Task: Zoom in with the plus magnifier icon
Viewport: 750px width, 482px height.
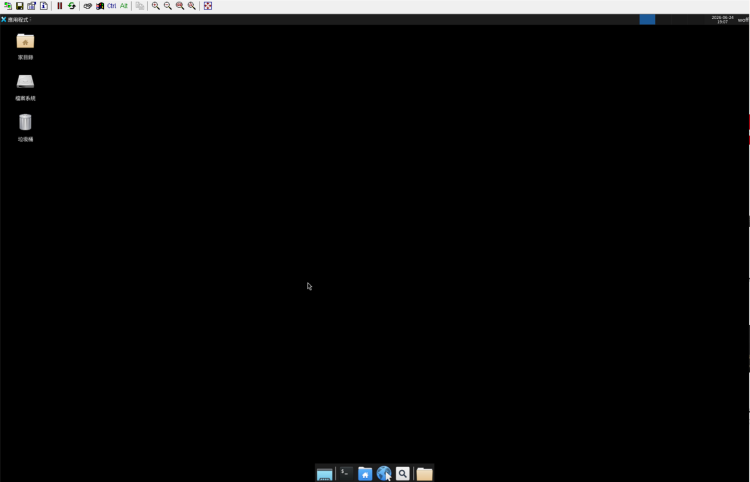Action: pos(155,6)
